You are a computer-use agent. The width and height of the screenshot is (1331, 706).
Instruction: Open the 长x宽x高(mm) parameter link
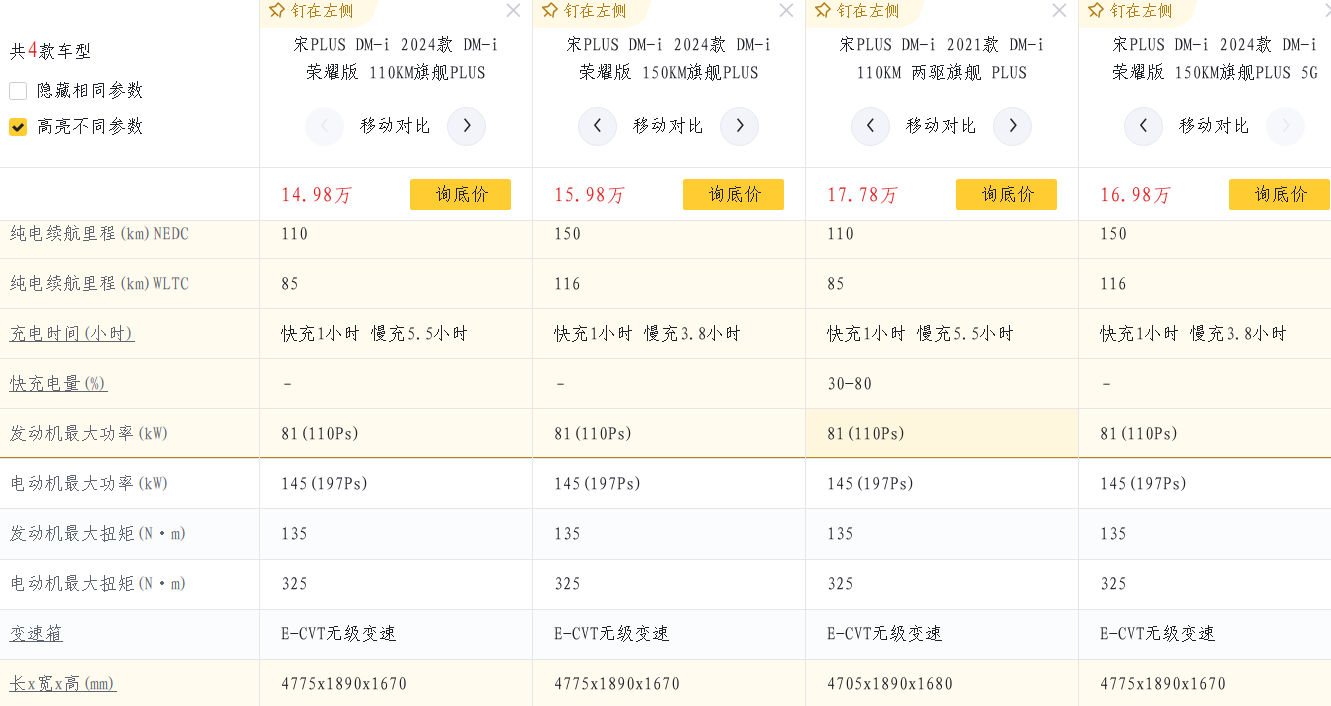63,684
